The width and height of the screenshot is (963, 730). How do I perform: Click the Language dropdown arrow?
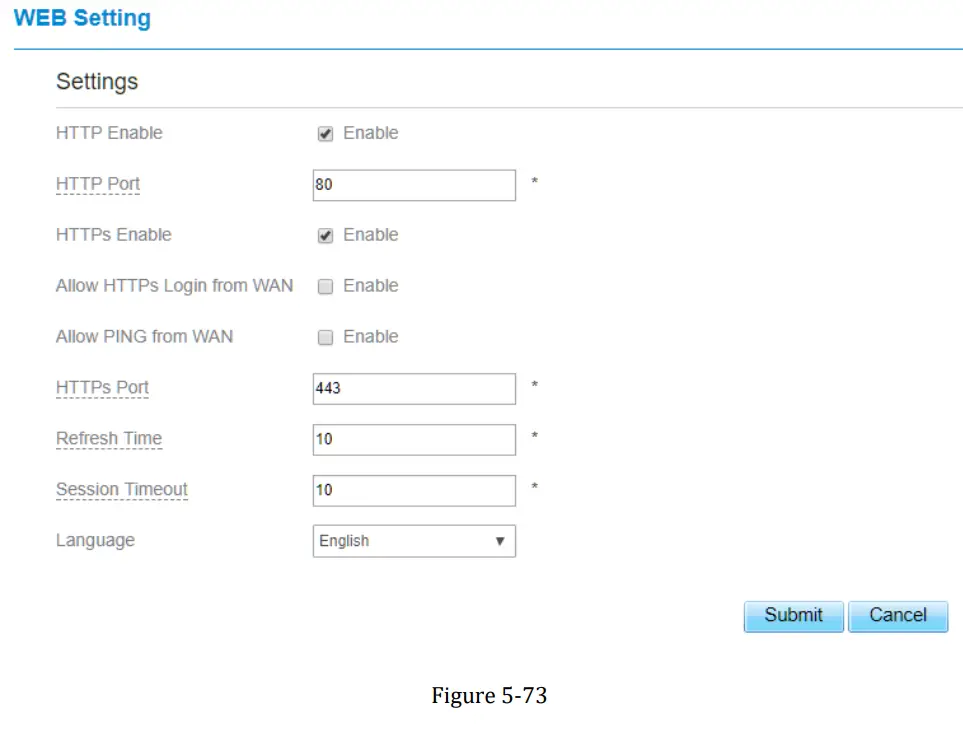click(500, 541)
